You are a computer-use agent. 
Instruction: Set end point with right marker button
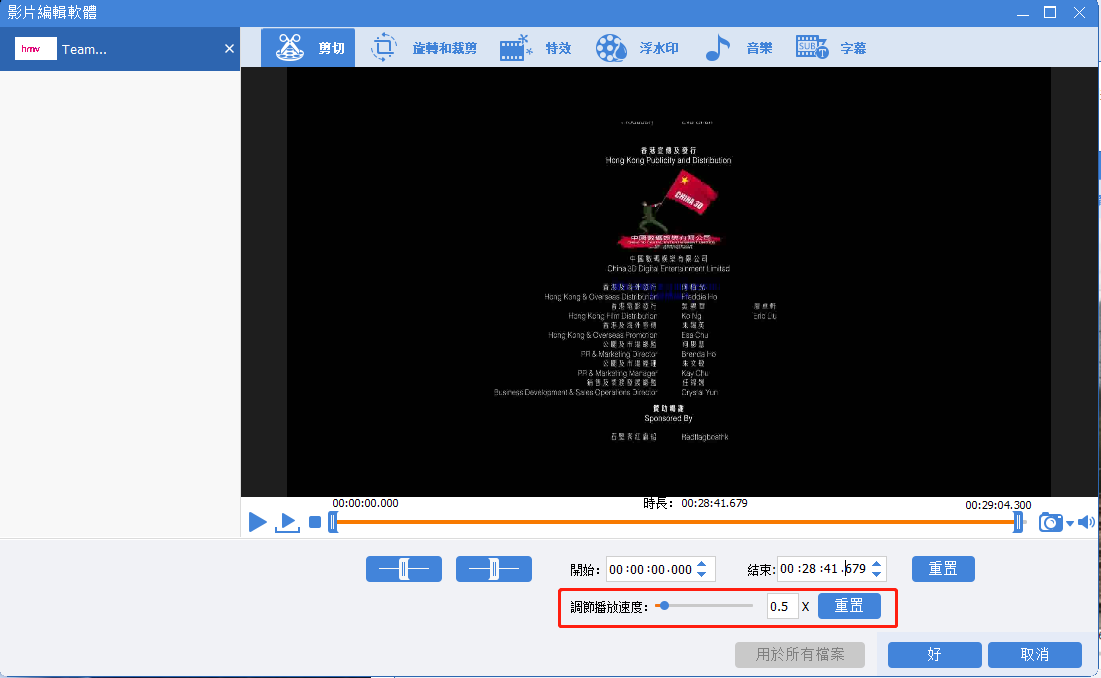[494, 569]
